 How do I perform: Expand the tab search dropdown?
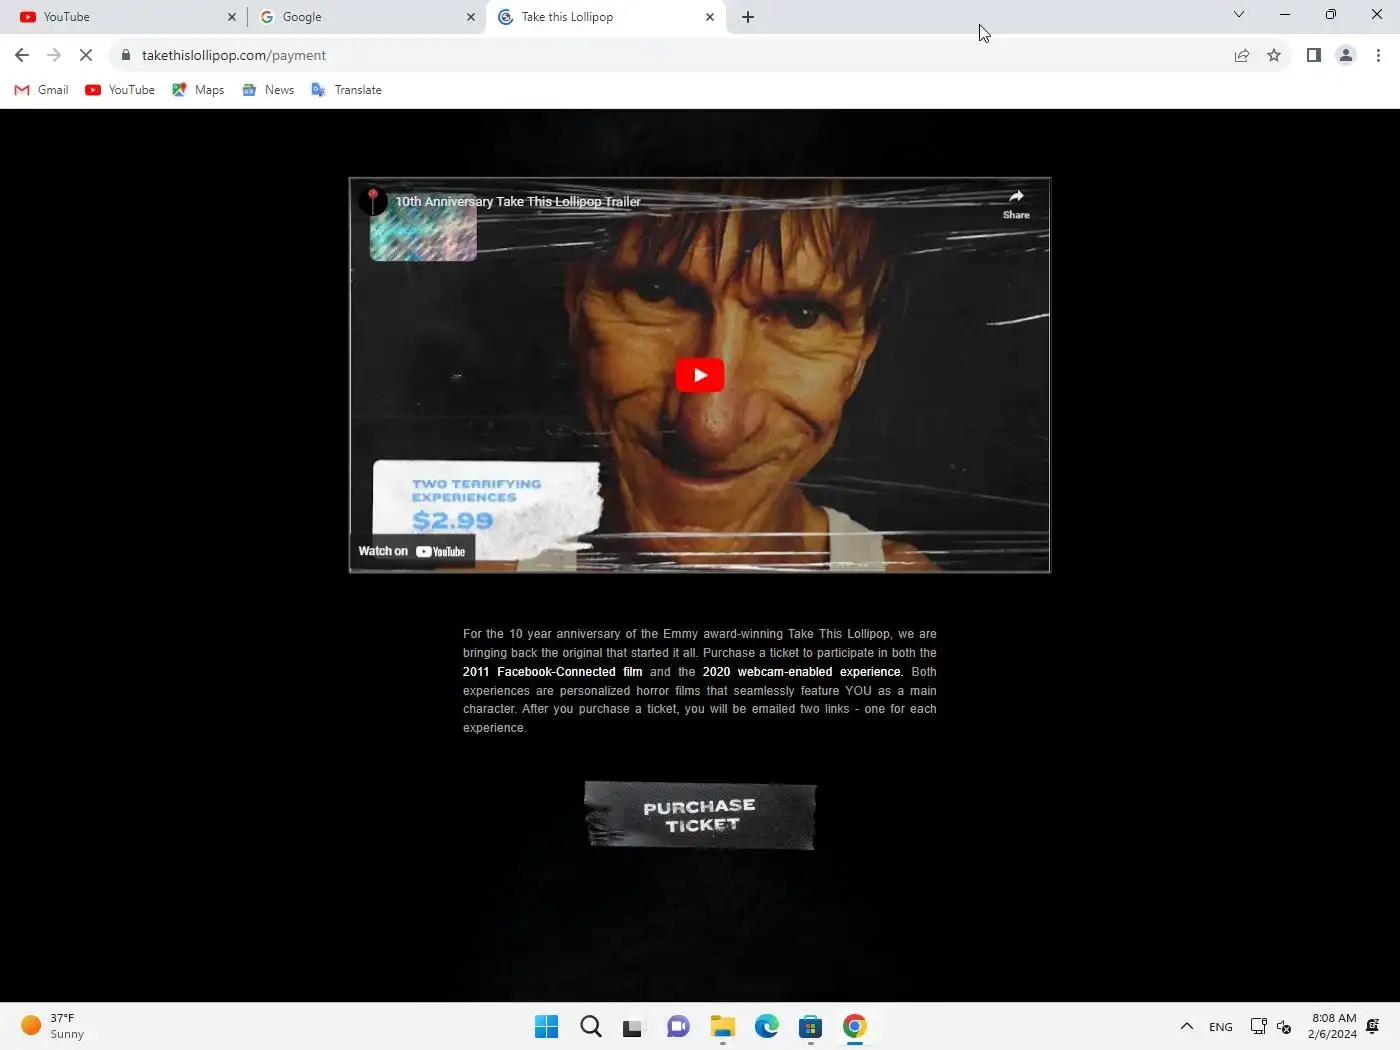pos(1239,14)
